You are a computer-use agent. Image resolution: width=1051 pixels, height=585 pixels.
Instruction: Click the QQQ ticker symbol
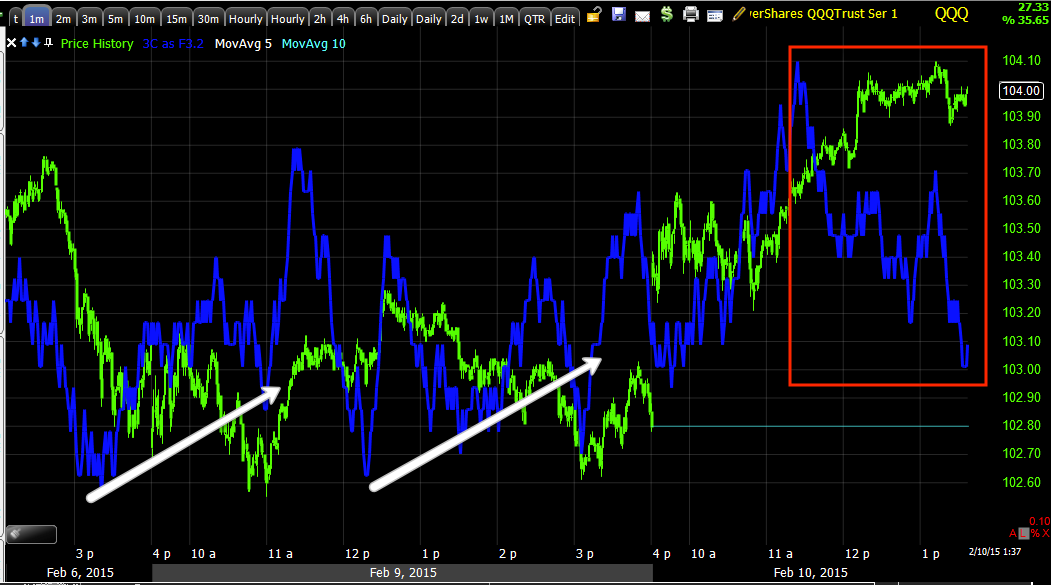(x=951, y=13)
